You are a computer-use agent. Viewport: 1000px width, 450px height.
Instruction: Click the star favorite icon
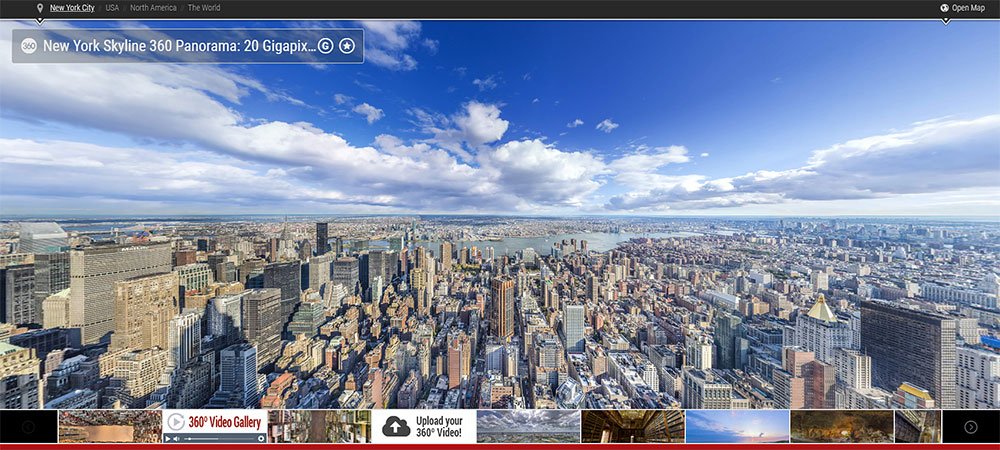[346, 46]
